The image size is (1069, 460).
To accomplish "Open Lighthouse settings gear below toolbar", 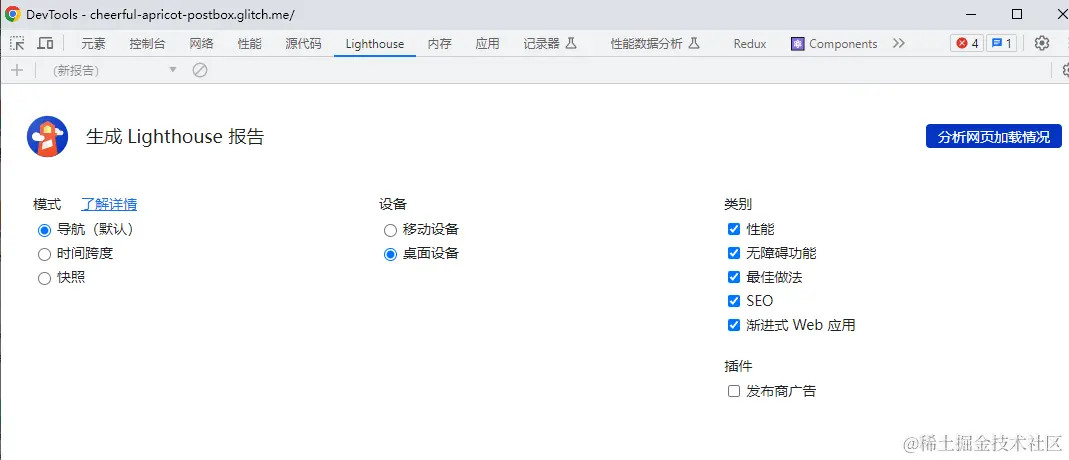I will tap(1065, 70).
